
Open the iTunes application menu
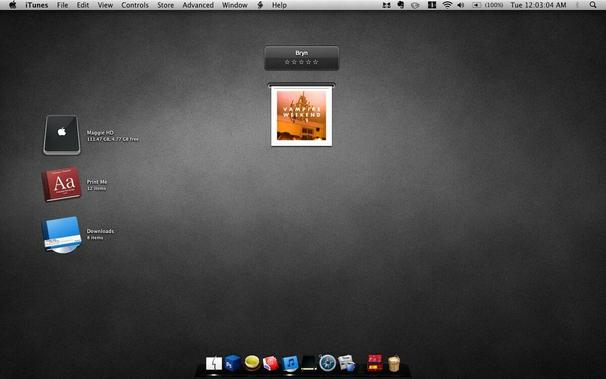tap(37, 5)
